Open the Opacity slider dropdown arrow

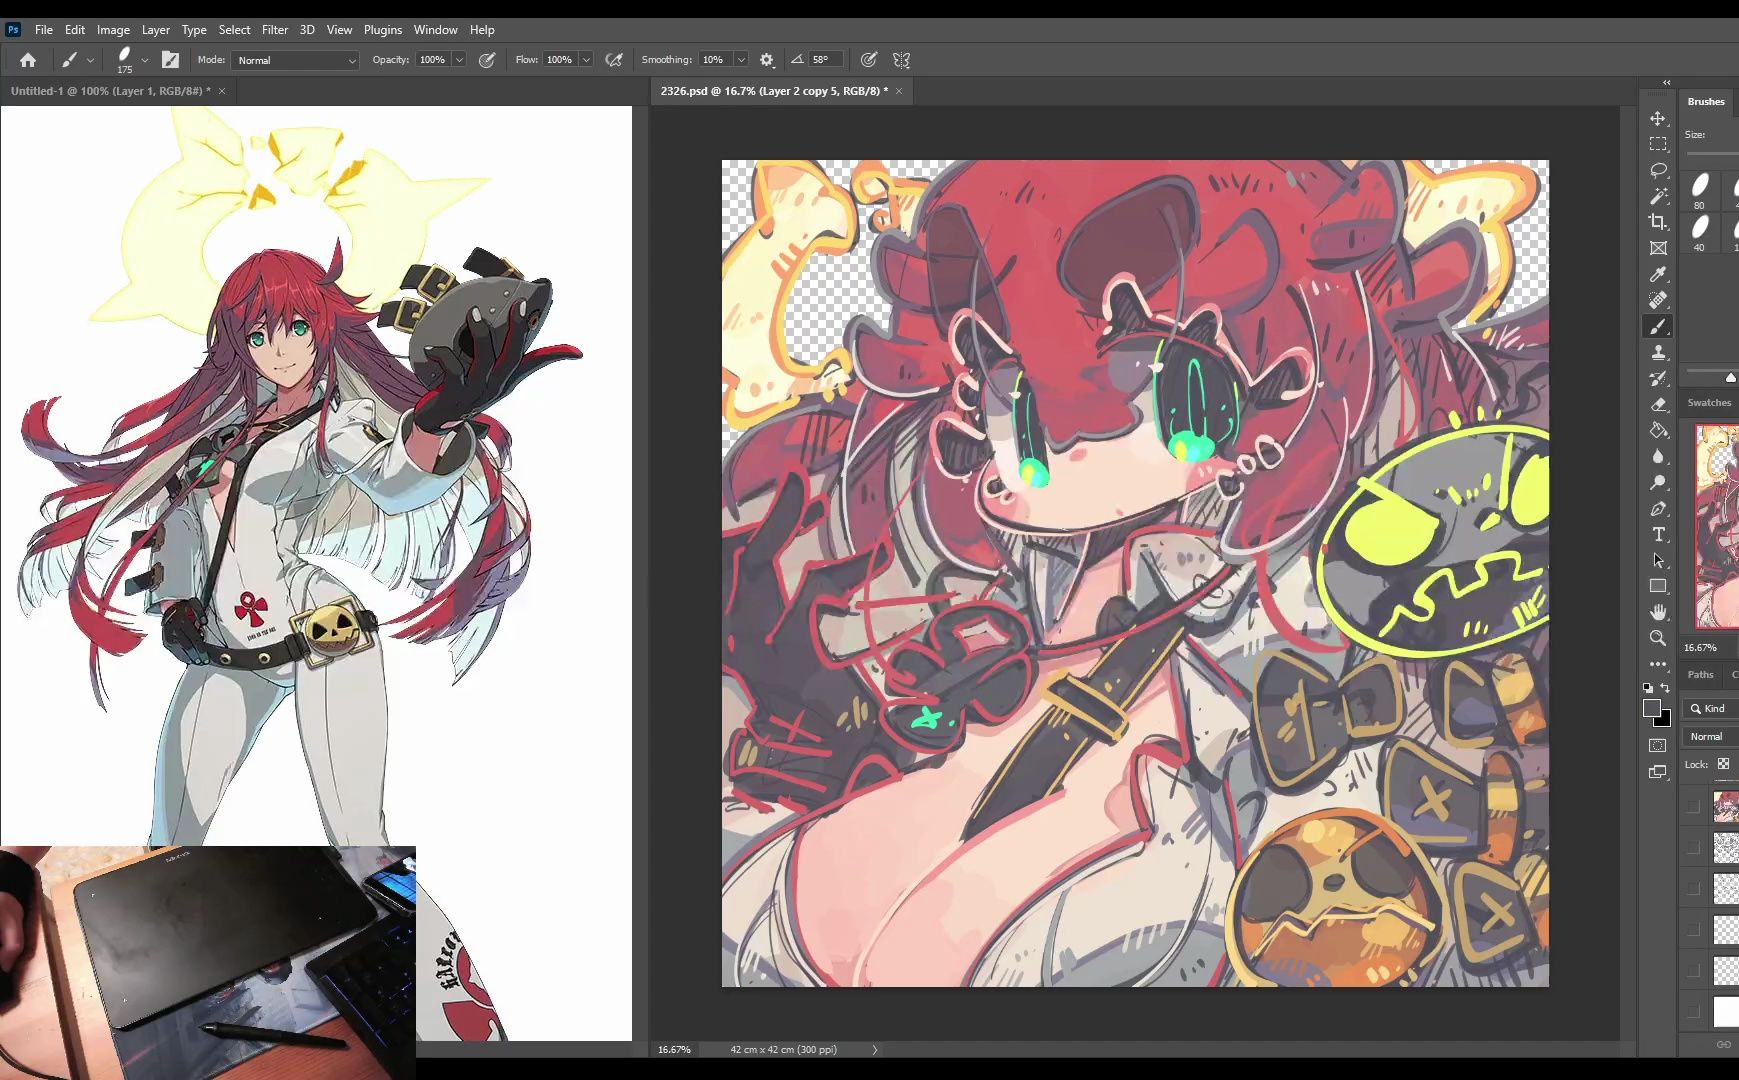click(x=459, y=60)
